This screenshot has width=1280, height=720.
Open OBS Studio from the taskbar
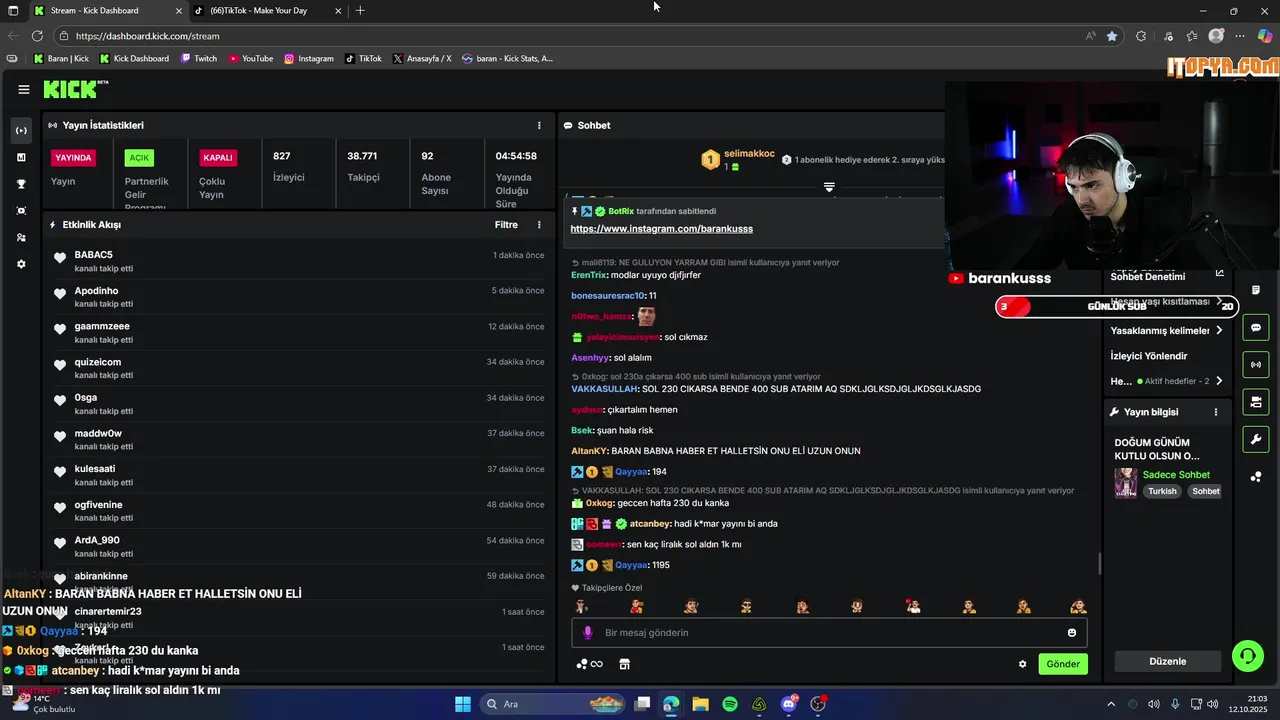point(818,704)
